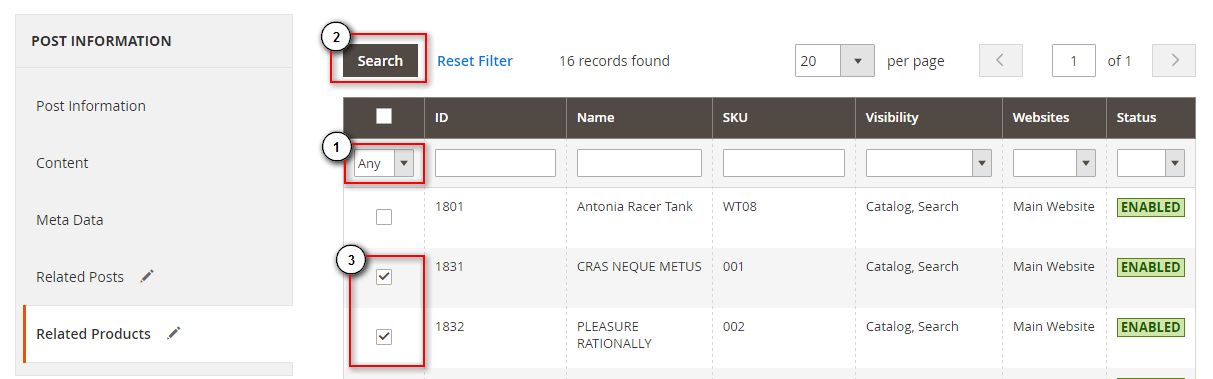
Task: Go to previous page arrow
Action: click(x=1000, y=61)
